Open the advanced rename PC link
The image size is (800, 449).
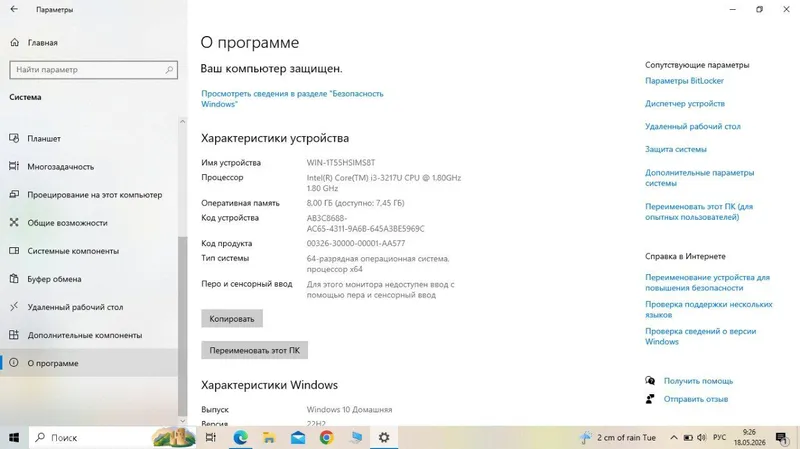pos(699,212)
